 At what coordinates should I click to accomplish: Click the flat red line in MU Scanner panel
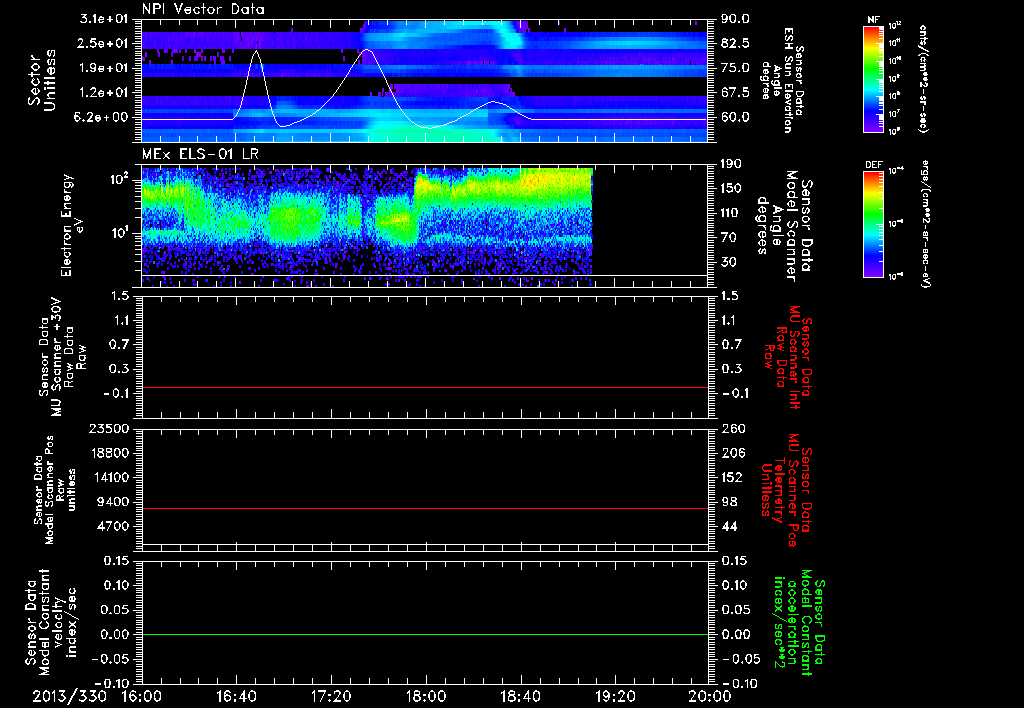tap(424, 387)
